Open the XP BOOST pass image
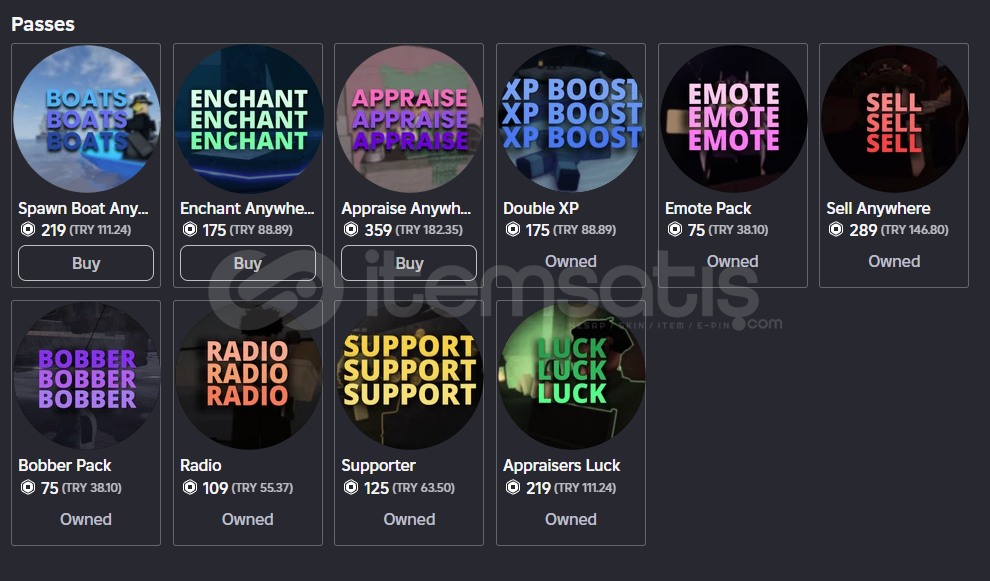990x581 pixels. click(x=571, y=119)
